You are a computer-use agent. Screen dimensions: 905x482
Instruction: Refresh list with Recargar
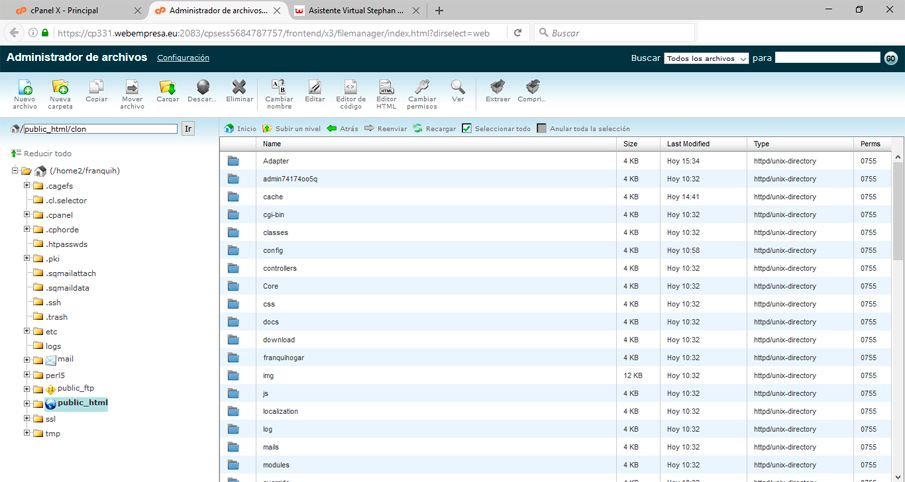tap(434, 129)
